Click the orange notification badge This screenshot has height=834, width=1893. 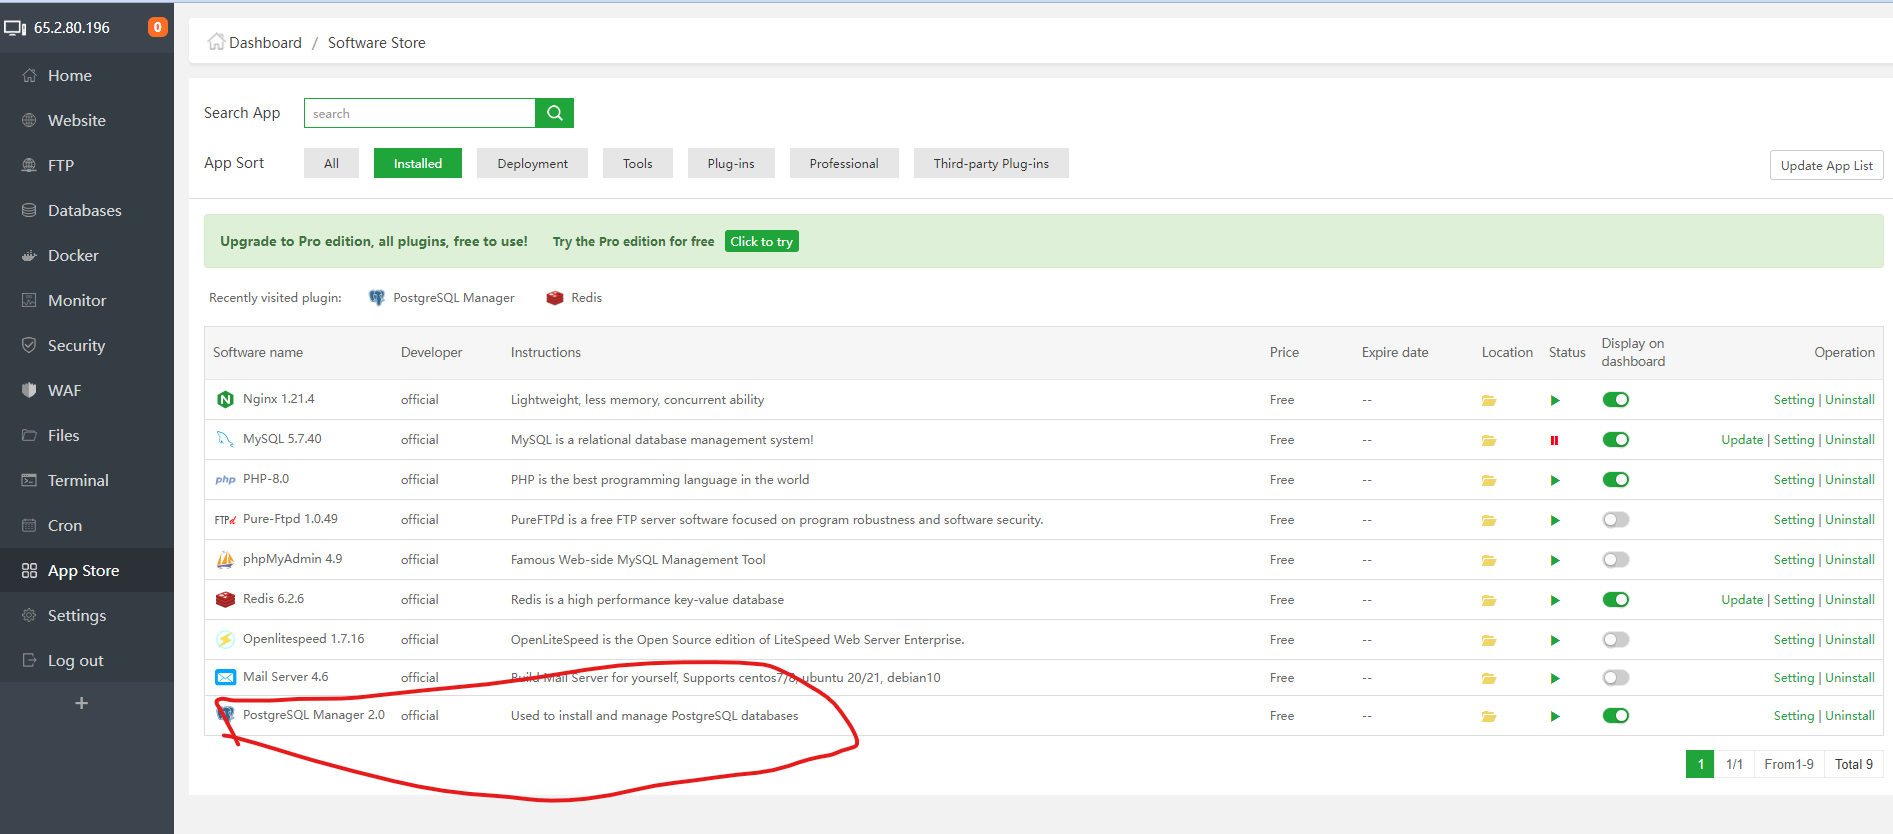coord(157,27)
